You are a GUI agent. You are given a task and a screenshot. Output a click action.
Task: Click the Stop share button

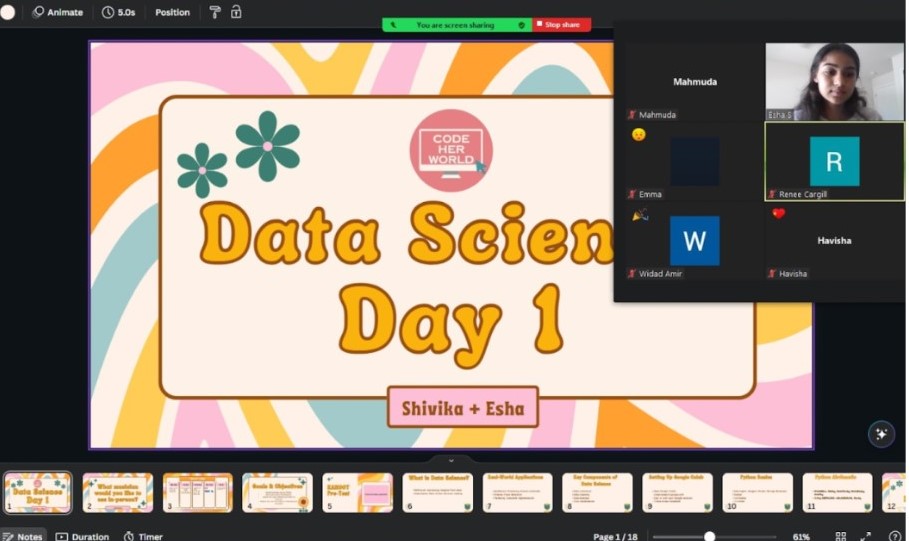pos(561,24)
